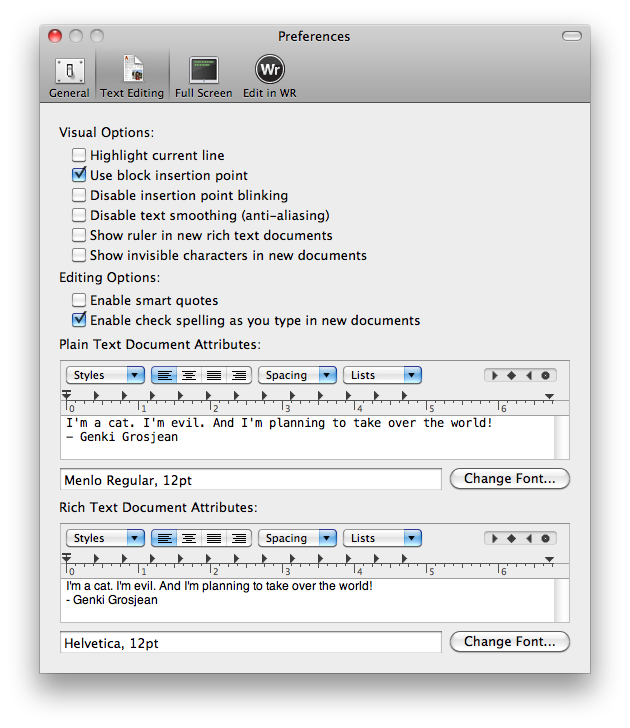Enable Highlight current line
This screenshot has height=728, width=630.
(x=79, y=155)
